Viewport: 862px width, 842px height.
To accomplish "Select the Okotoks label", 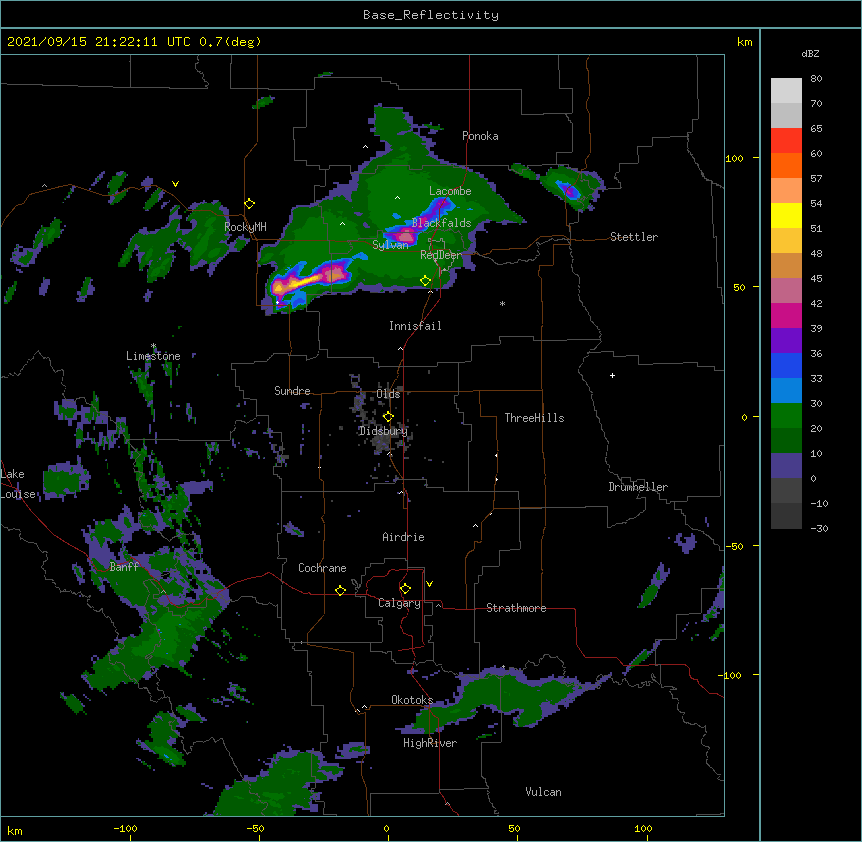I will coord(412,700).
